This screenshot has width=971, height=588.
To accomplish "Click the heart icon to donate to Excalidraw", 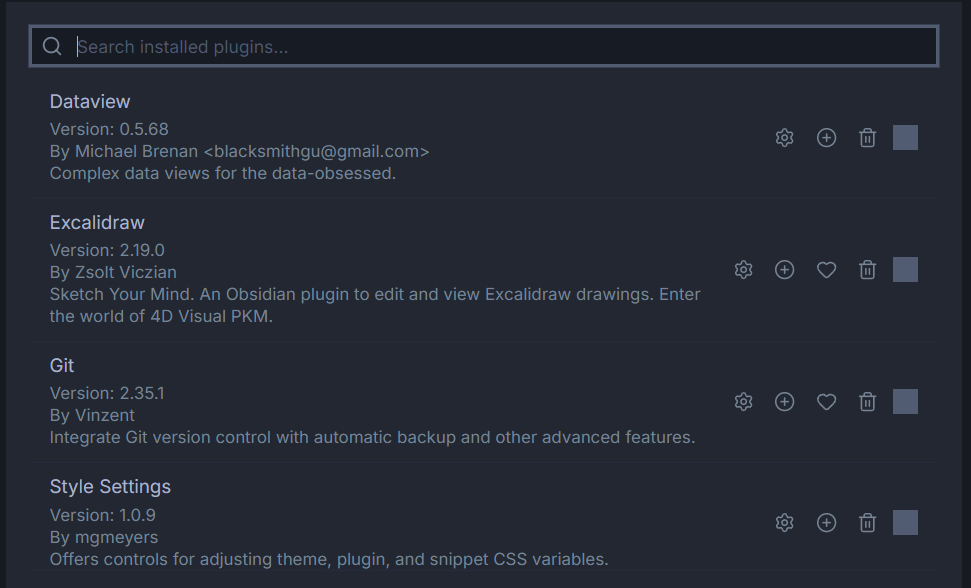I will (x=826, y=270).
